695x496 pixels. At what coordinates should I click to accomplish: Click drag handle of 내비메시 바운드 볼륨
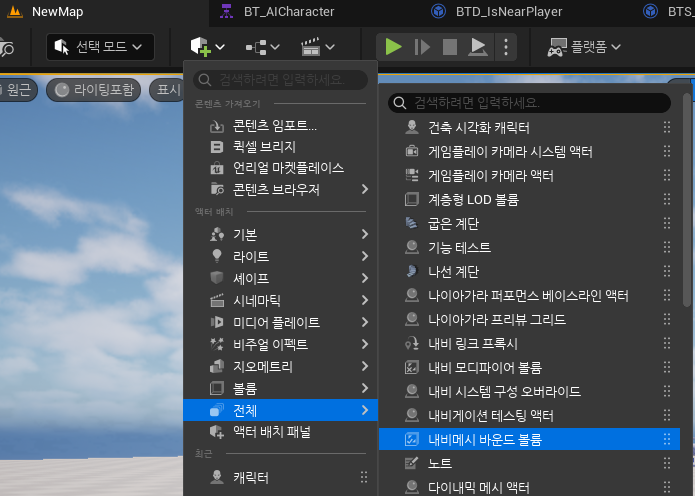(x=667, y=439)
